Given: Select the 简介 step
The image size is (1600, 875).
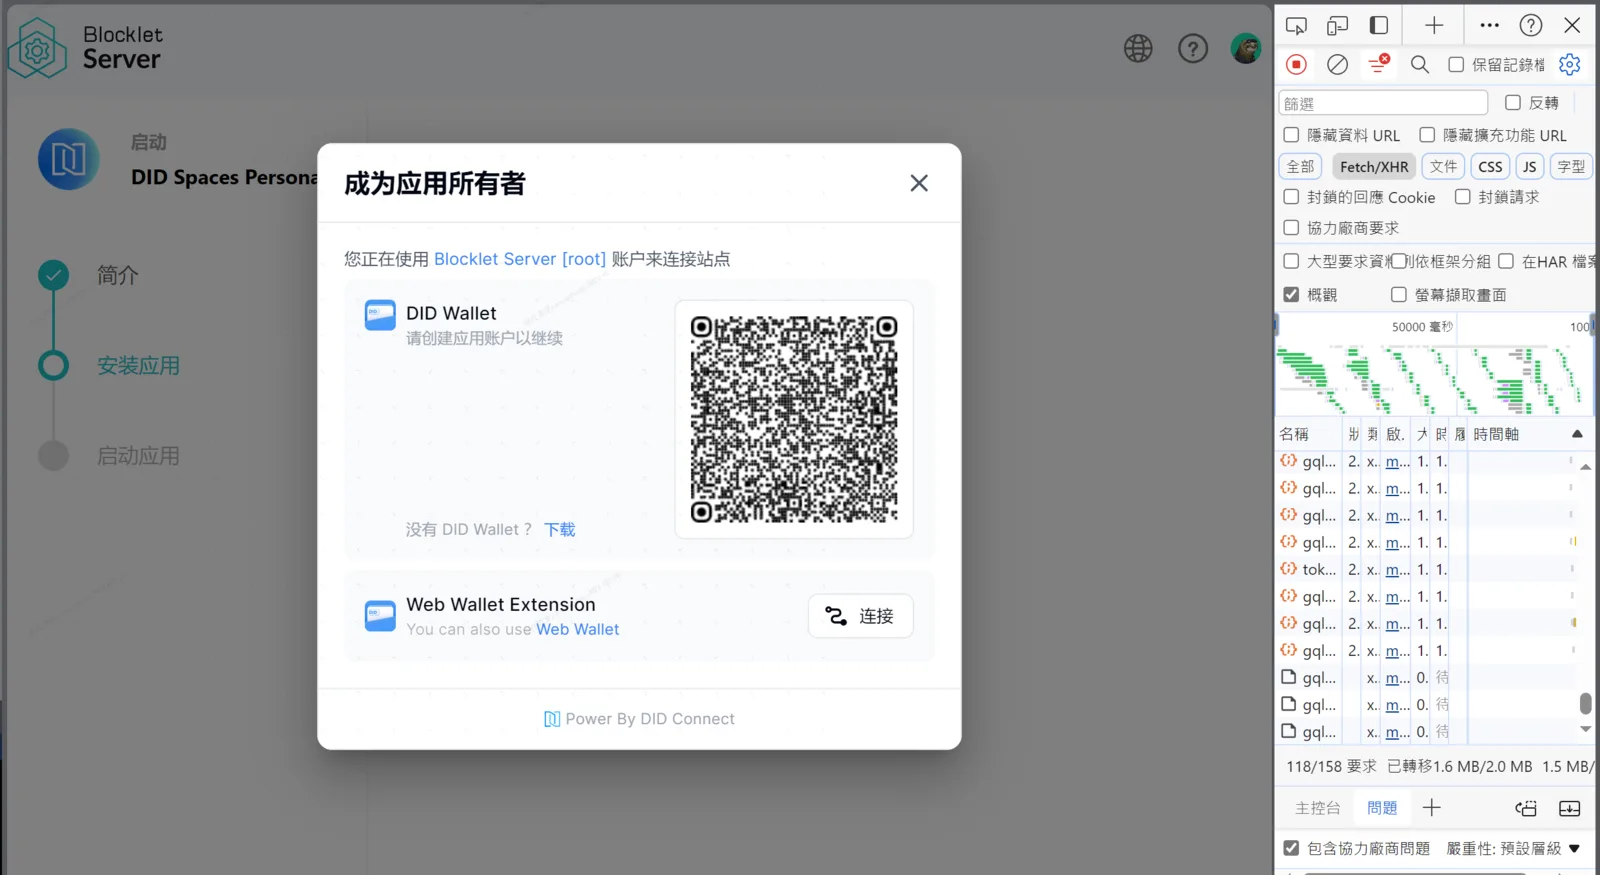Looking at the screenshot, I should point(118,276).
